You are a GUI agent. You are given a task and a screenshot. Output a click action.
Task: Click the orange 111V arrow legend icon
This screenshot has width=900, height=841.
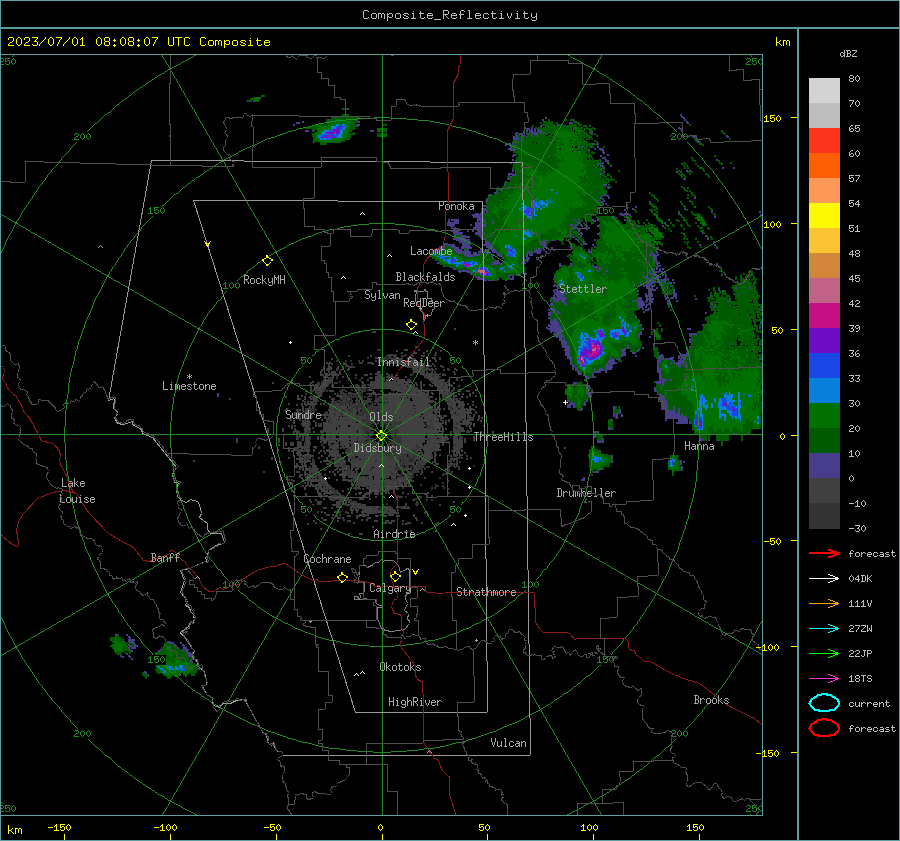(824, 603)
